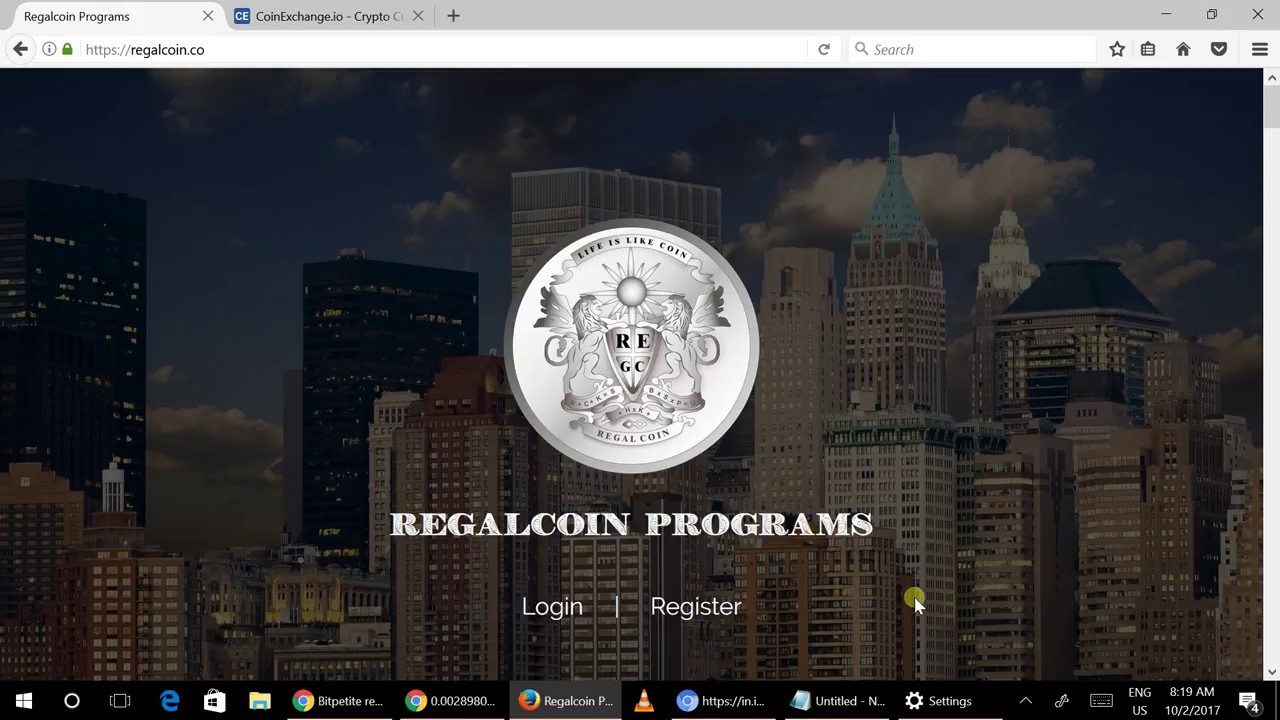Open pen workspace tray icon
Viewport: 1280px width, 720px height.
1062,701
